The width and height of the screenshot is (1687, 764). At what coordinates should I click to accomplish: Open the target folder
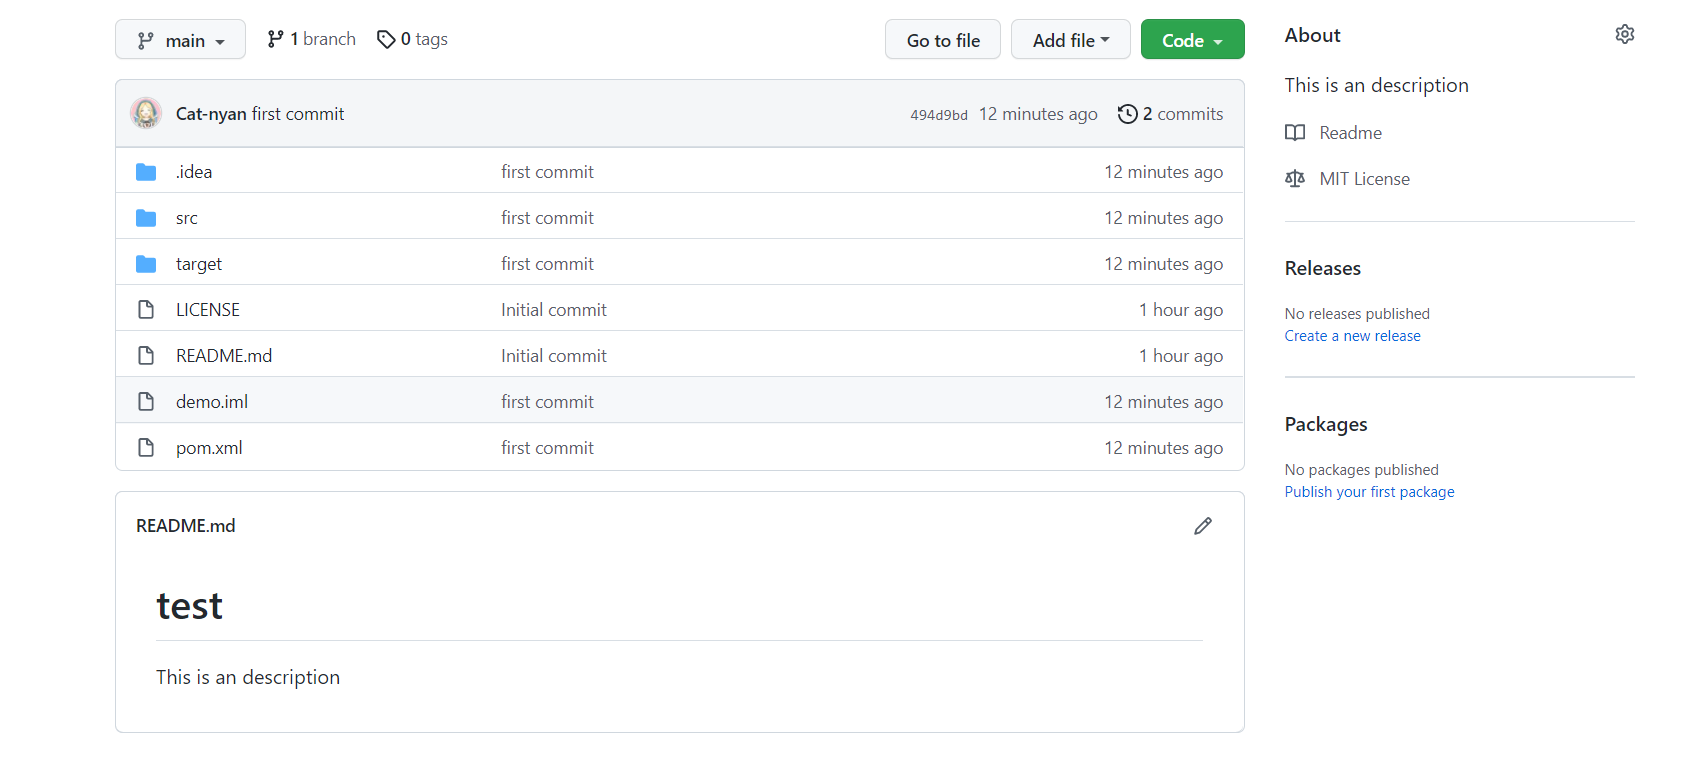pyautogui.click(x=199, y=264)
